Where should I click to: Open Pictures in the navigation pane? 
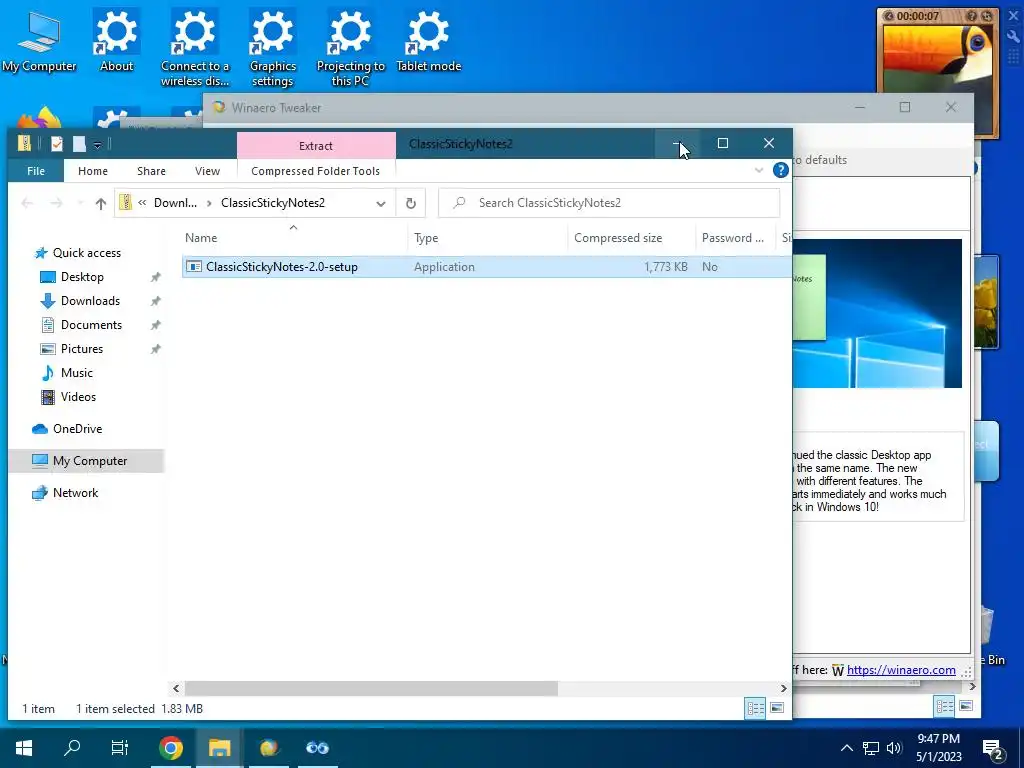(82, 349)
